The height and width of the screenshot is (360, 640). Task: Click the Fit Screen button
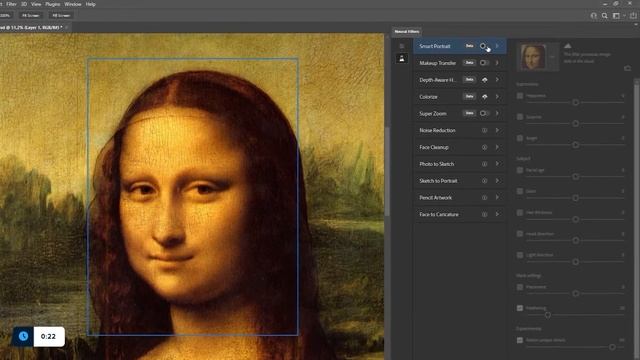coord(31,16)
